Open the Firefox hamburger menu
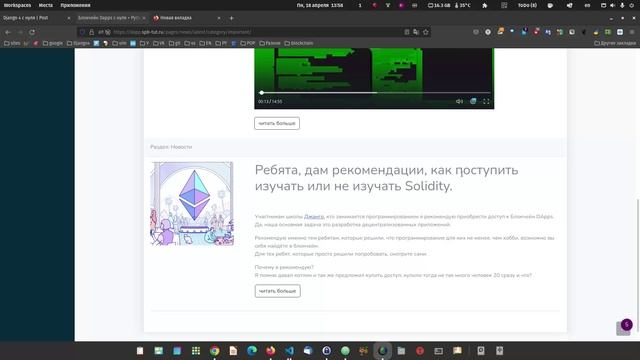 [632, 32]
